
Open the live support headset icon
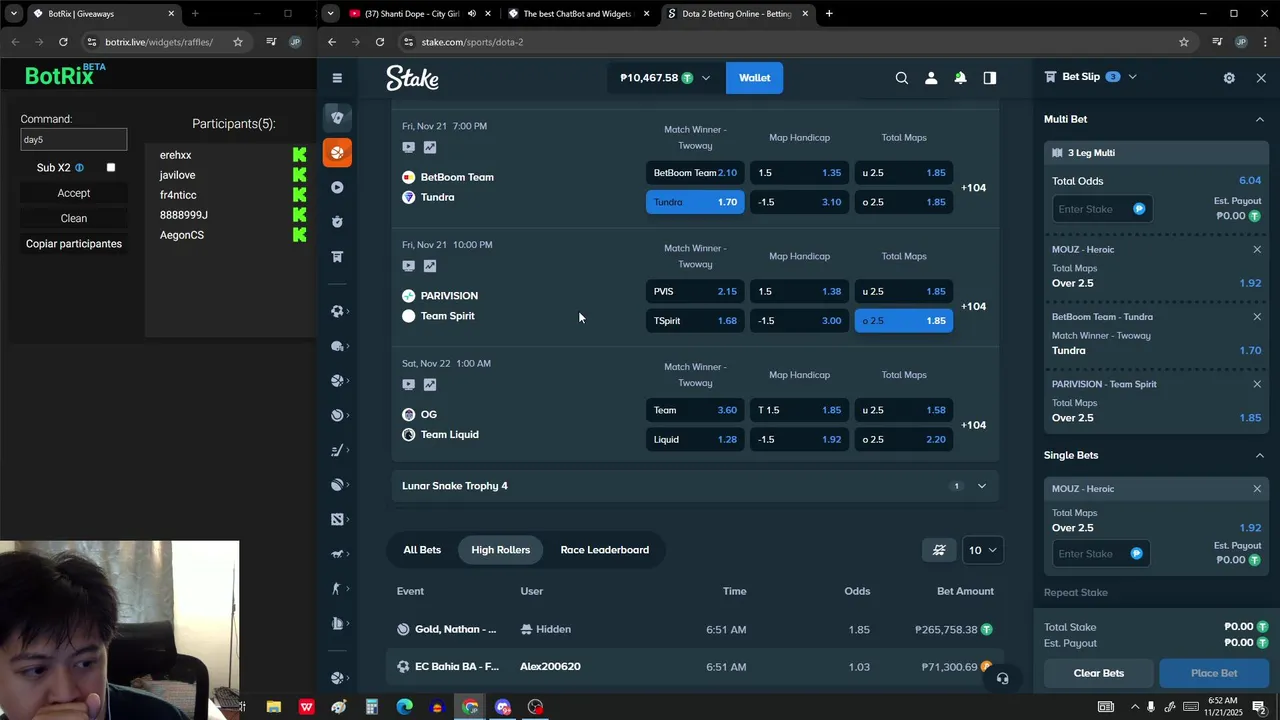1002,678
